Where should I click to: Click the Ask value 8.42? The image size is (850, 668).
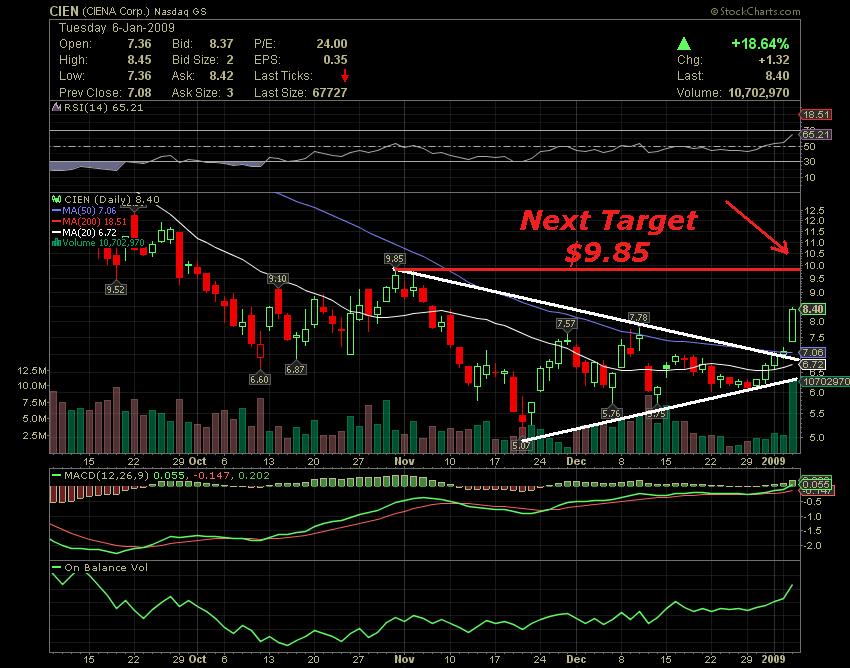[x=221, y=76]
